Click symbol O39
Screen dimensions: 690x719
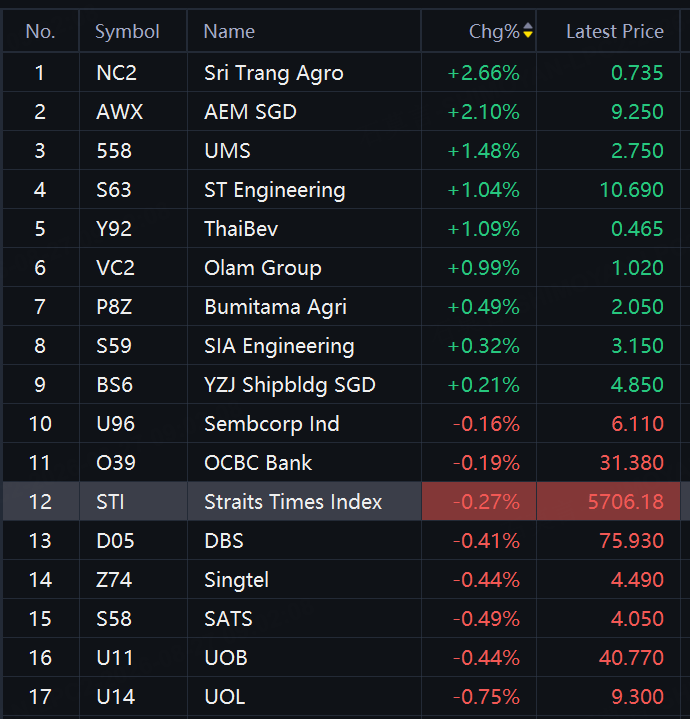pos(116,463)
